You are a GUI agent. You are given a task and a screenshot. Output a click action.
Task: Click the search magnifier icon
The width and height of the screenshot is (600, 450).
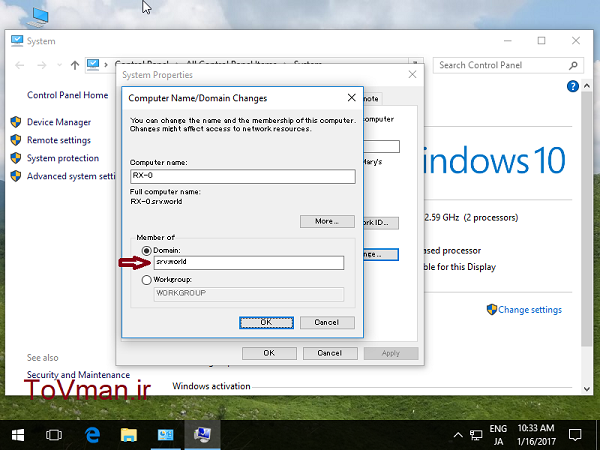click(573, 65)
